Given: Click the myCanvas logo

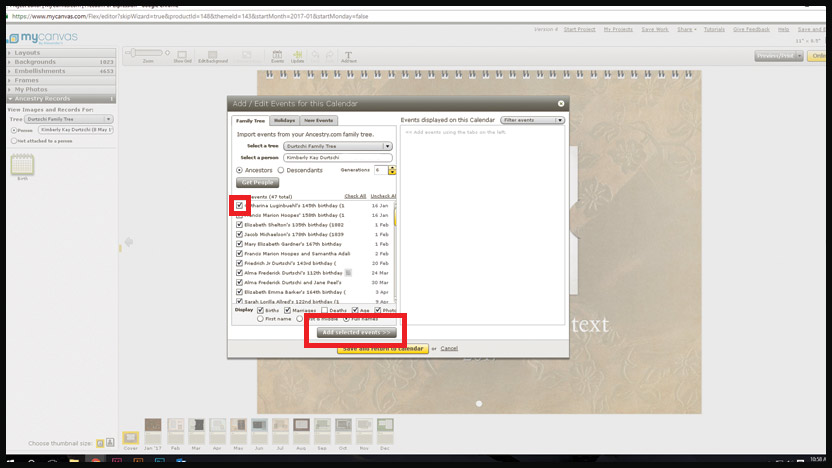Looking at the screenshot, I should point(42,38).
